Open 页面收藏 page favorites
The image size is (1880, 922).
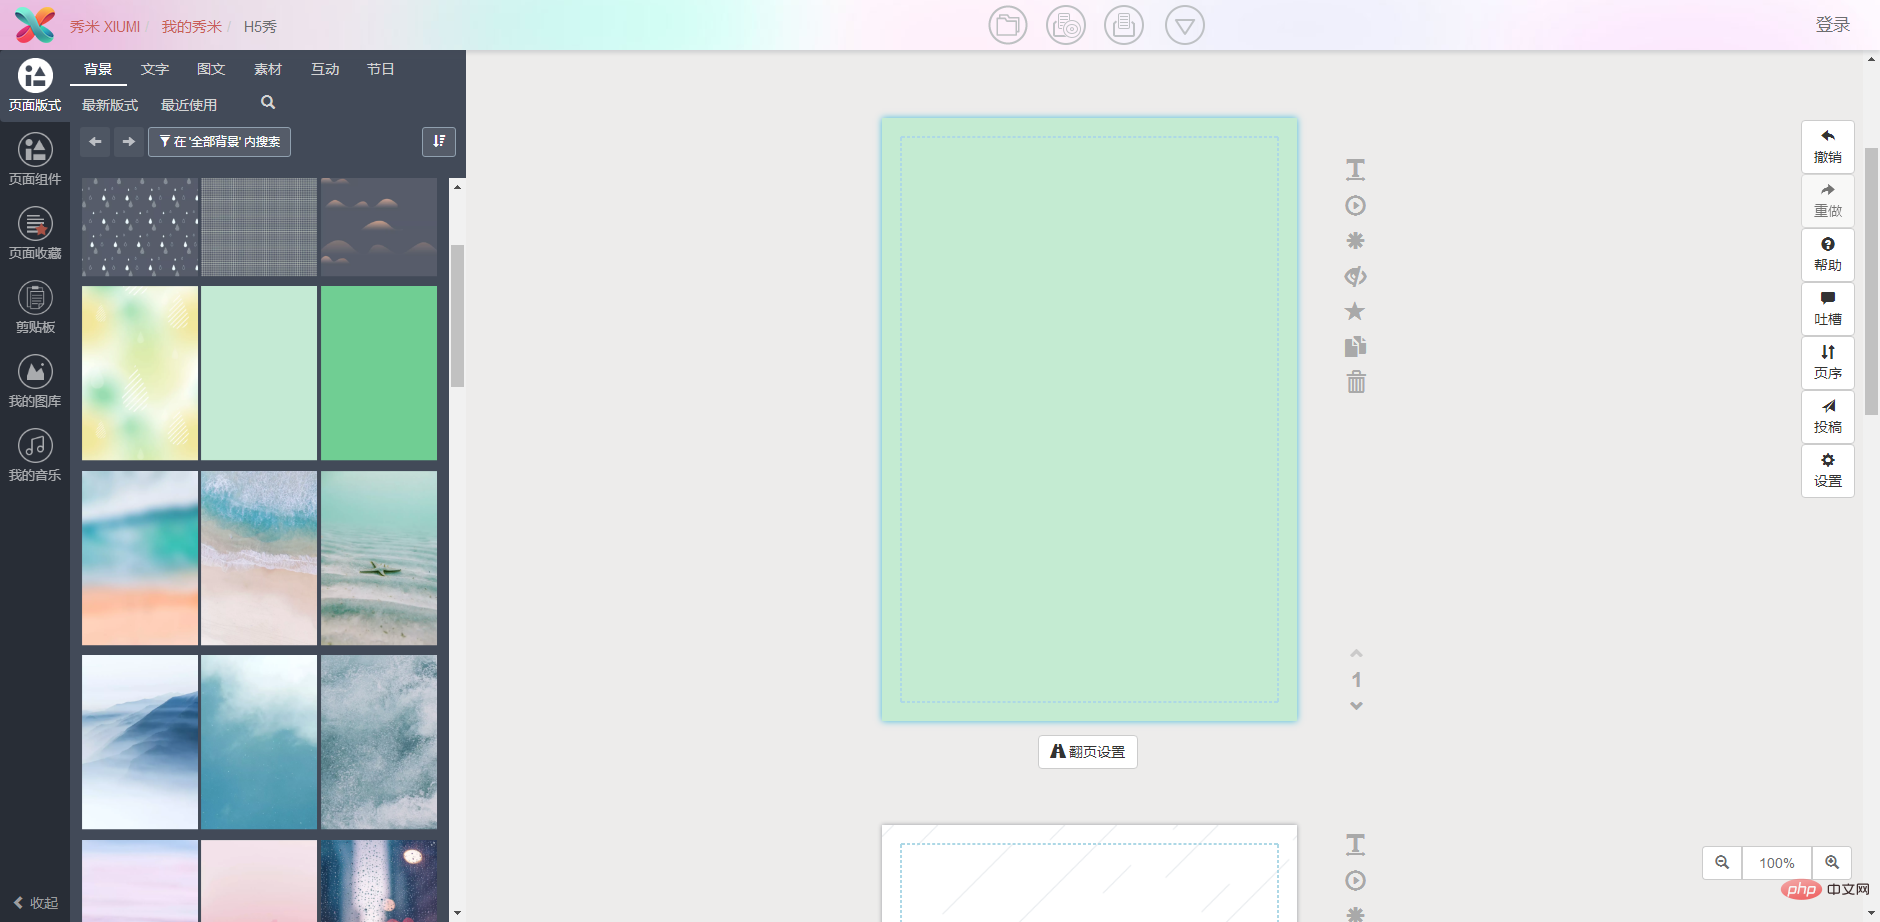pos(35,234)
